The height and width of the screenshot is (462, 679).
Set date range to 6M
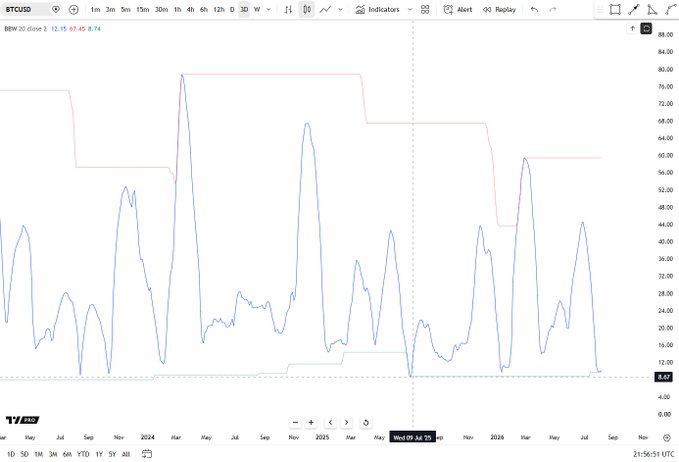[x=67, y=454]
